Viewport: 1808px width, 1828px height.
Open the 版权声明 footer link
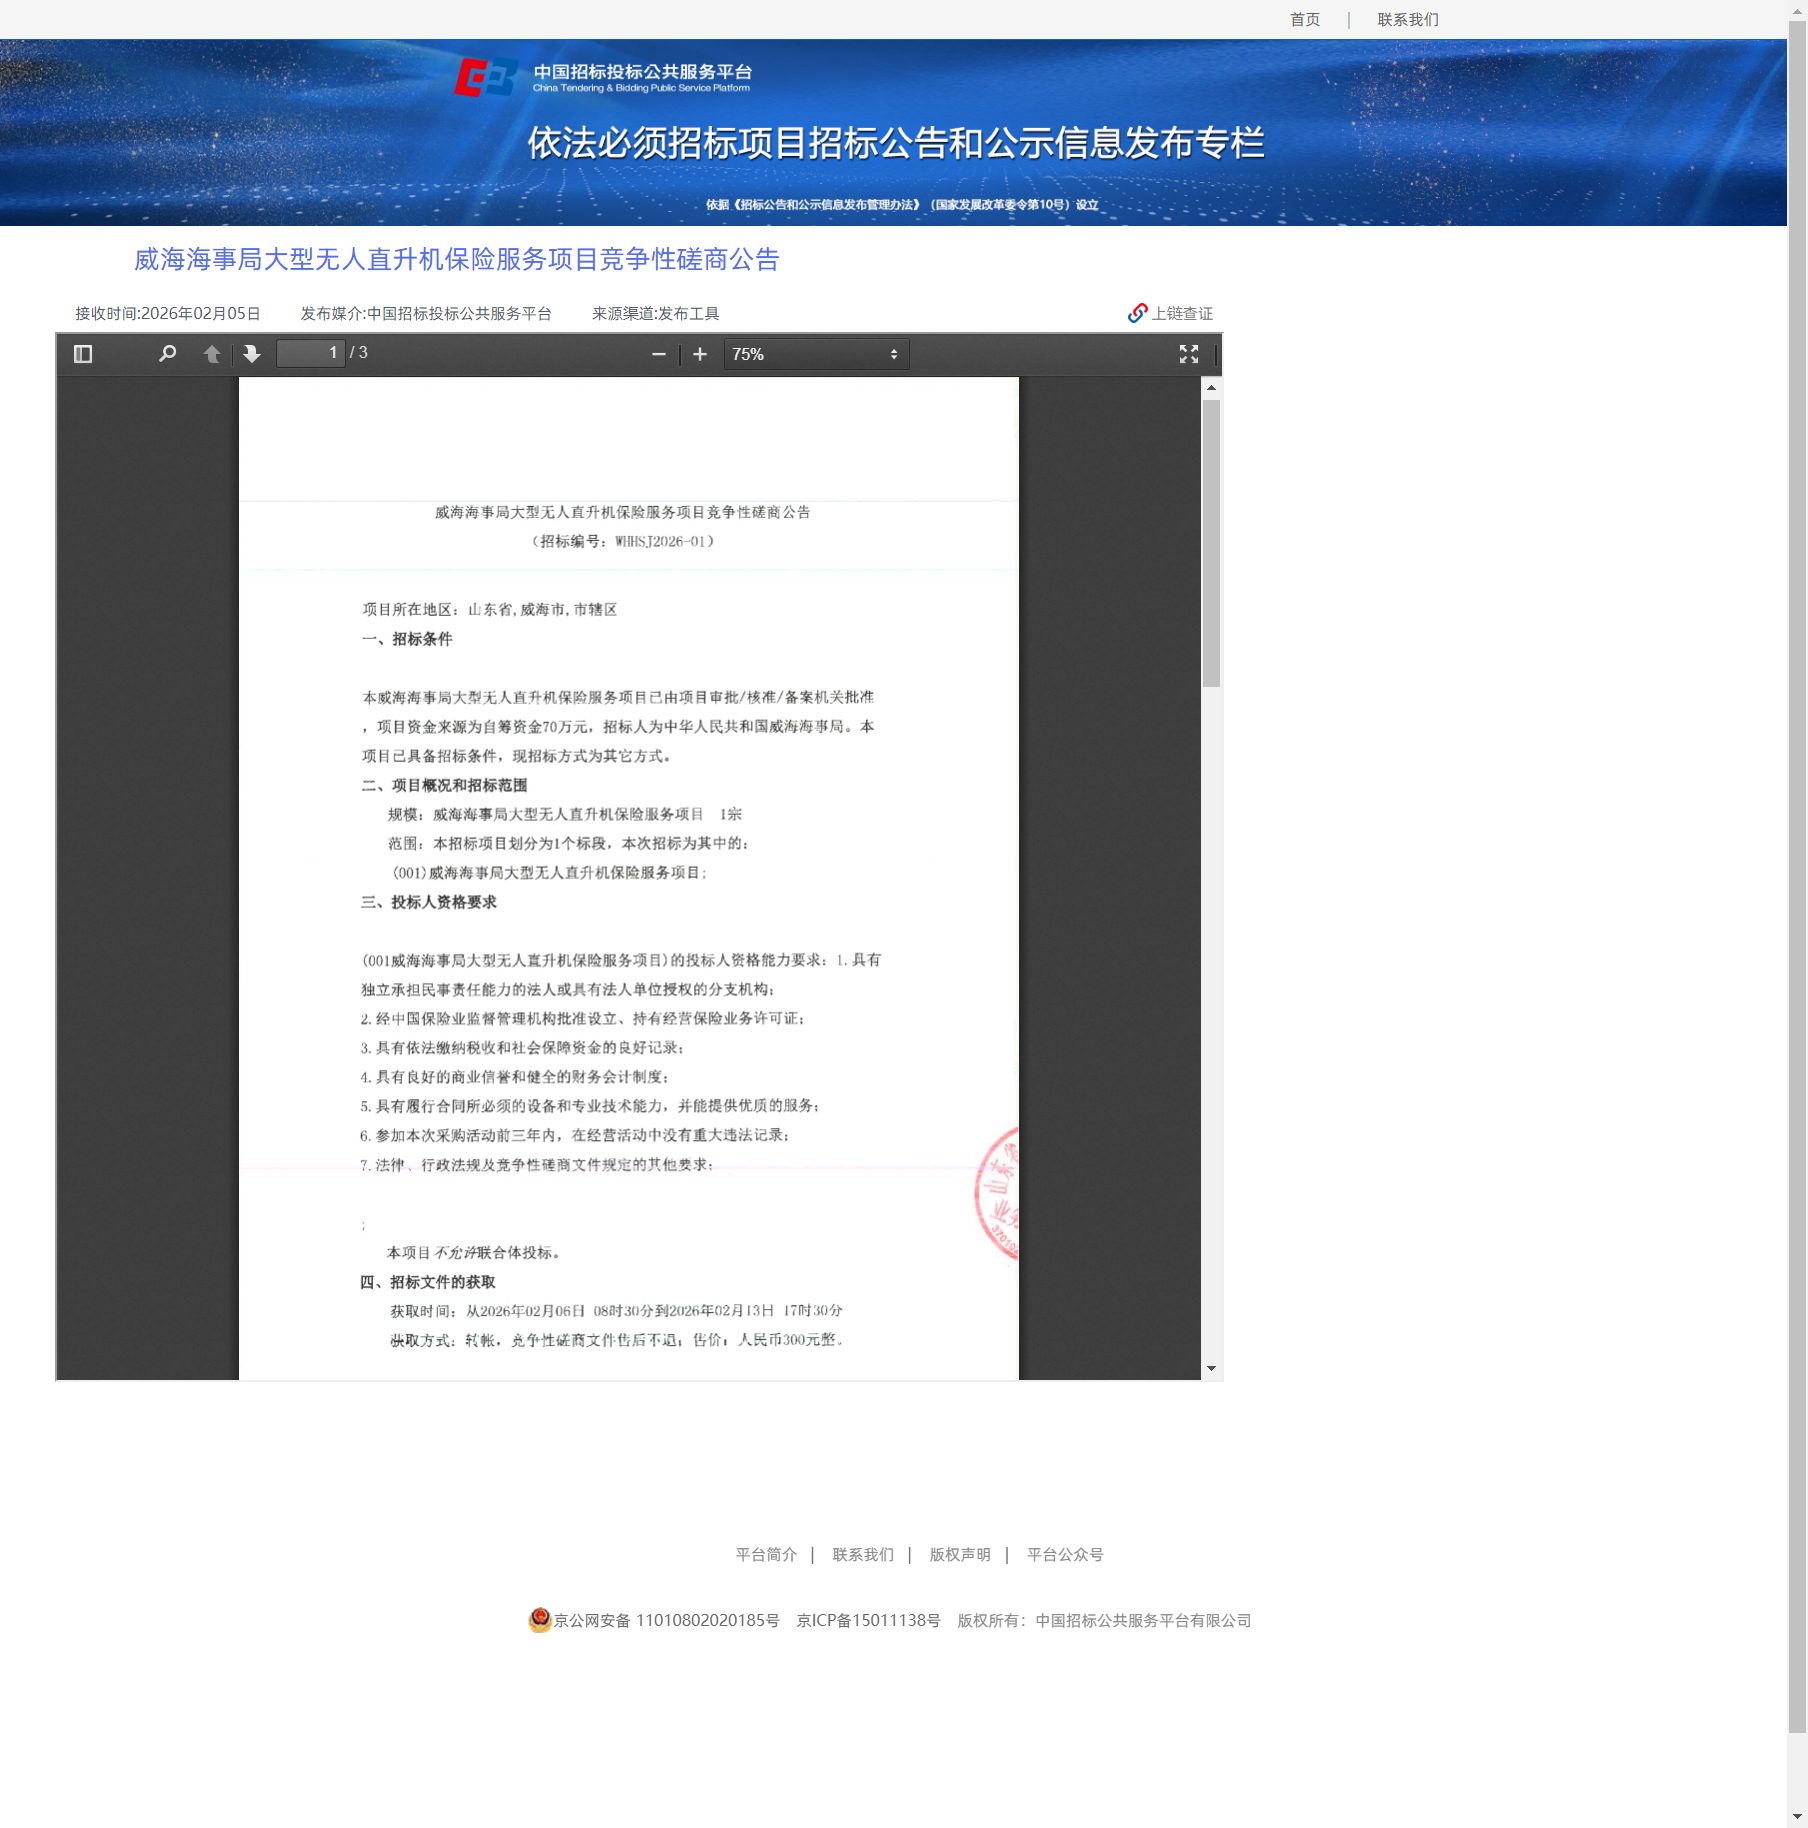tap(959, 1554)
